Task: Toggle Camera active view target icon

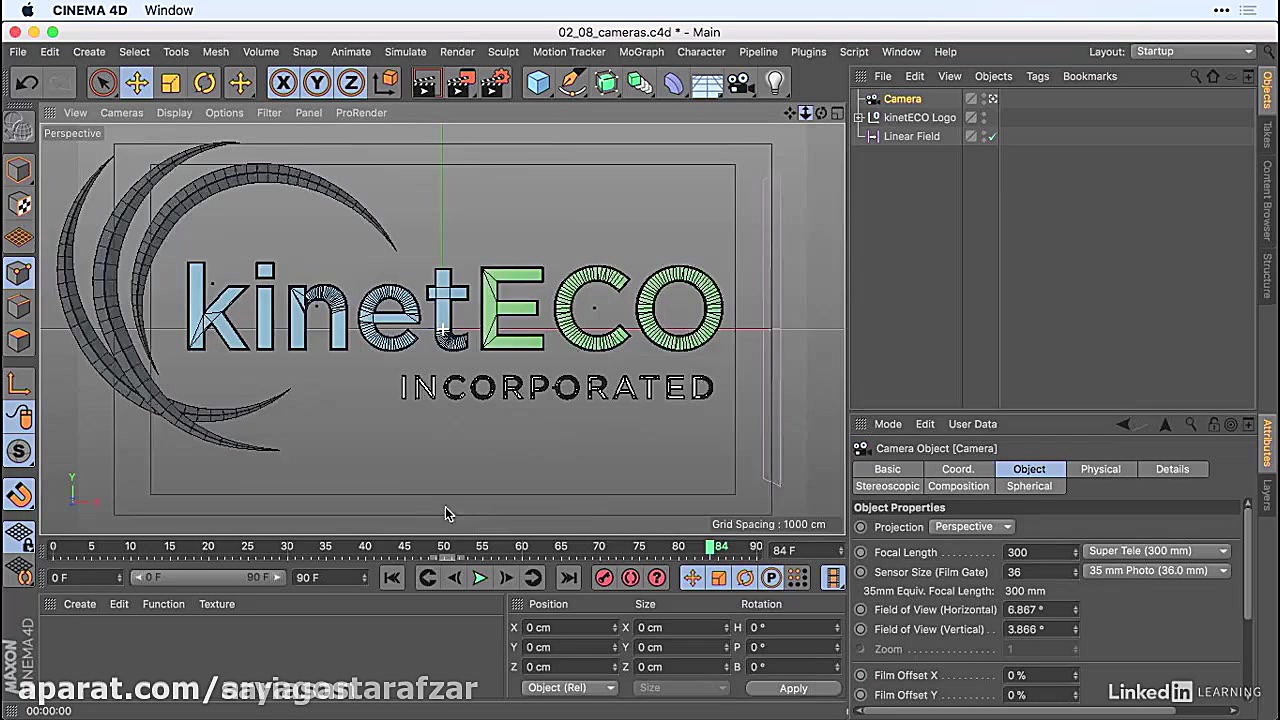Action: [992, 99]
